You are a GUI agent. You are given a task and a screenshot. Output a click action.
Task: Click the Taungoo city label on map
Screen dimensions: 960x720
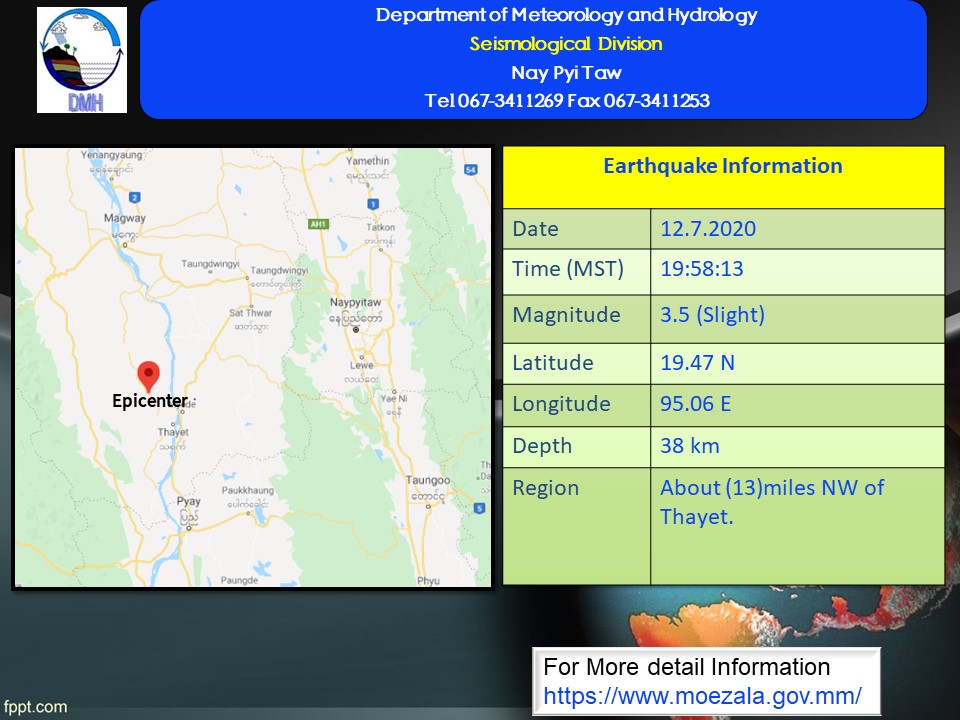(428, 481)
